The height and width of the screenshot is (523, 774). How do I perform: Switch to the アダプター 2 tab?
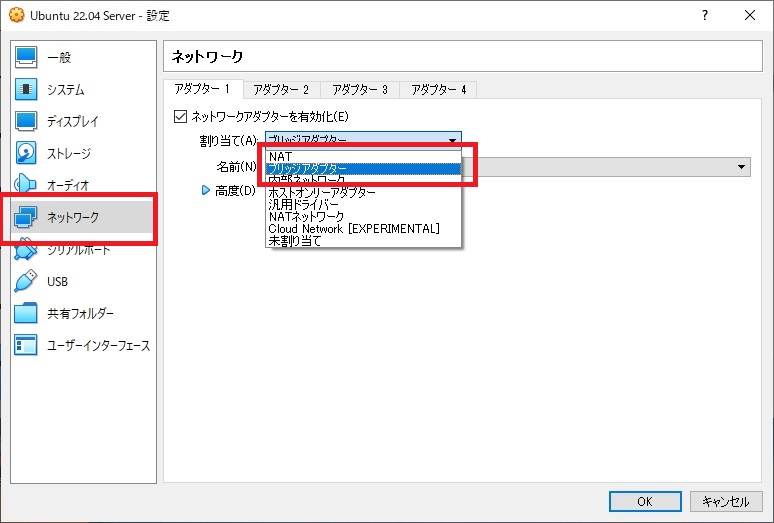[281, 90]
